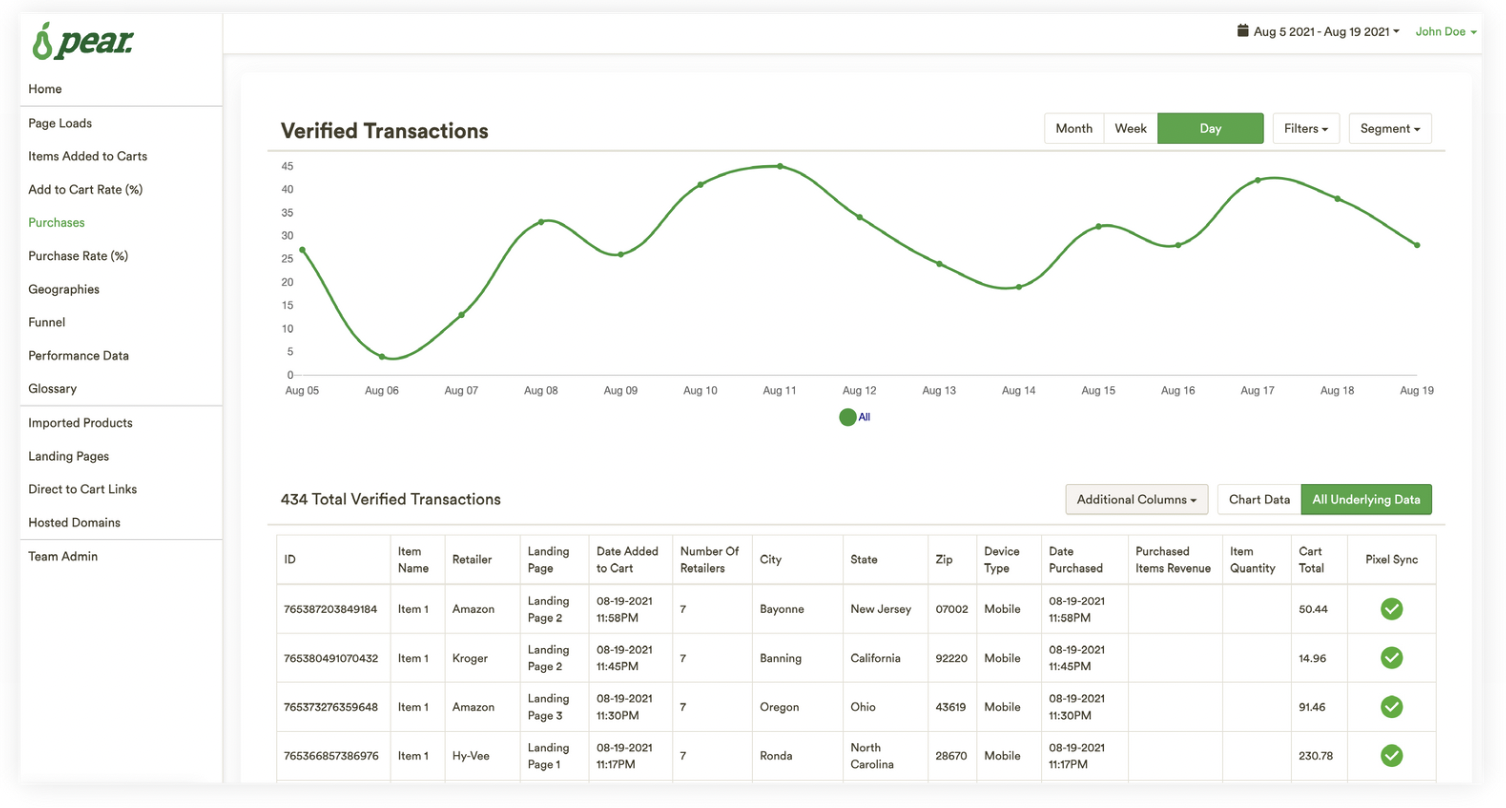Open Funnel from the sidebar
Viewport: 1506px width, 808px height.
(x=47, y=322)
